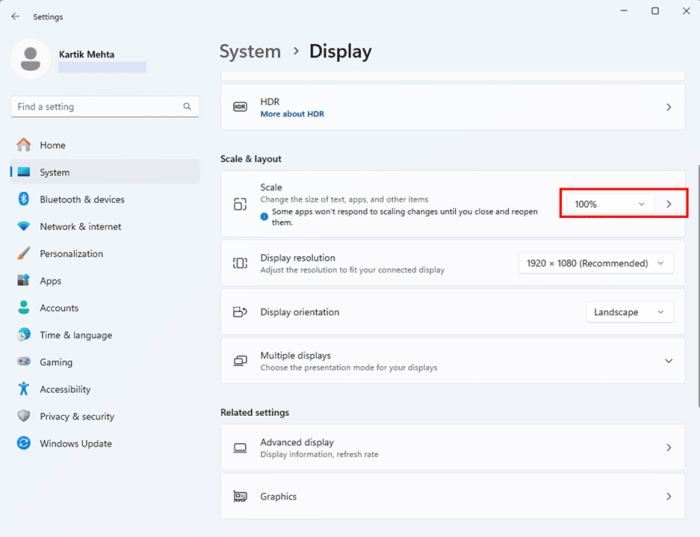Click the Display orientation icon
The width and height of the screenshot is (700, 537).
pyautogui.click(x=240, y=312)
